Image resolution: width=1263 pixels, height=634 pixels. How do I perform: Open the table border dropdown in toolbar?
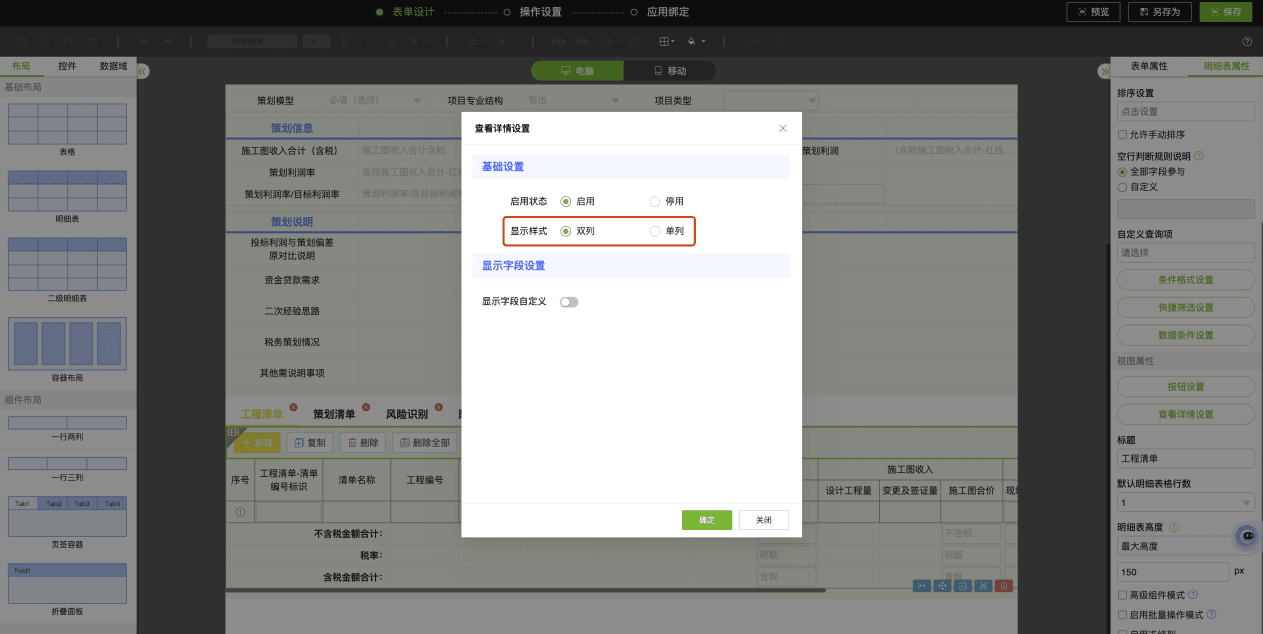click(x=667, y=41)
